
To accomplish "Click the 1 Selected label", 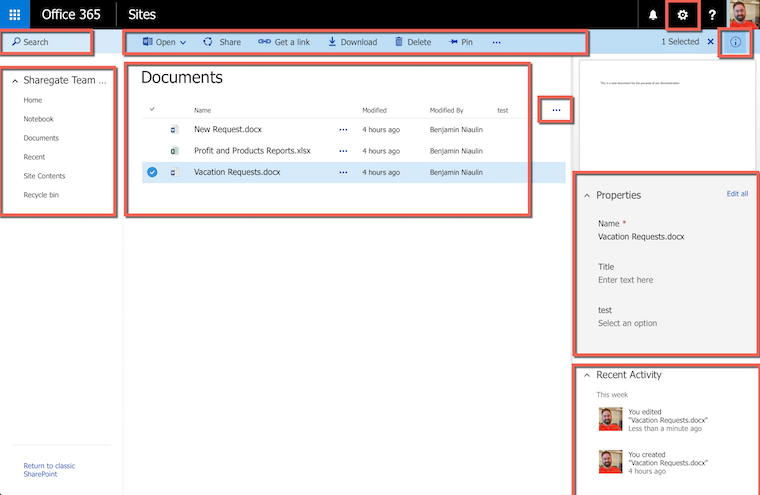I will click(680, 42).
